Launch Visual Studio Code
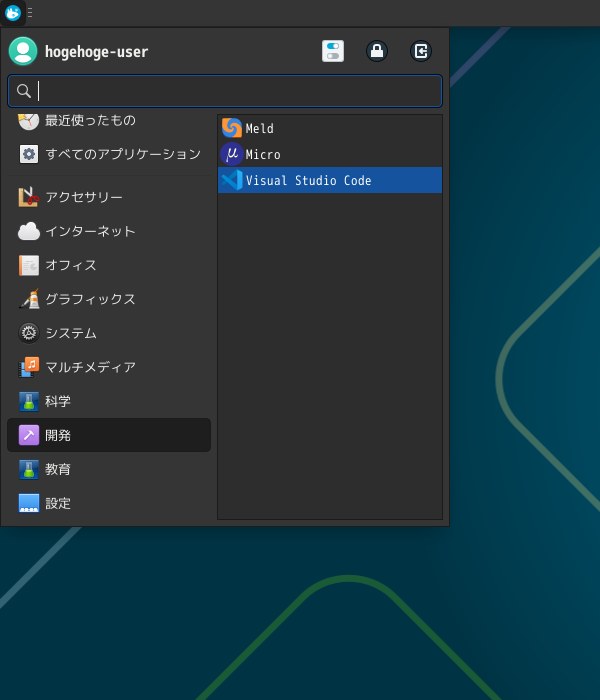Screen dimensions: 600x700 click(308, 181)
